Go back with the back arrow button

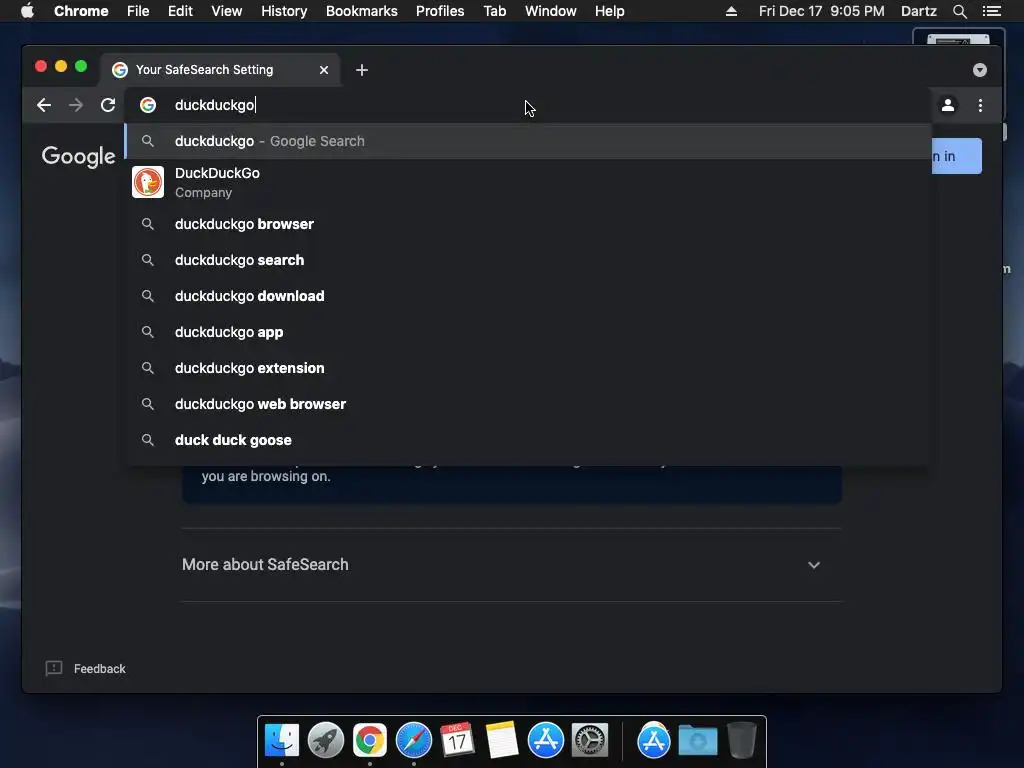pyautogui.click(x=44, y=105)
